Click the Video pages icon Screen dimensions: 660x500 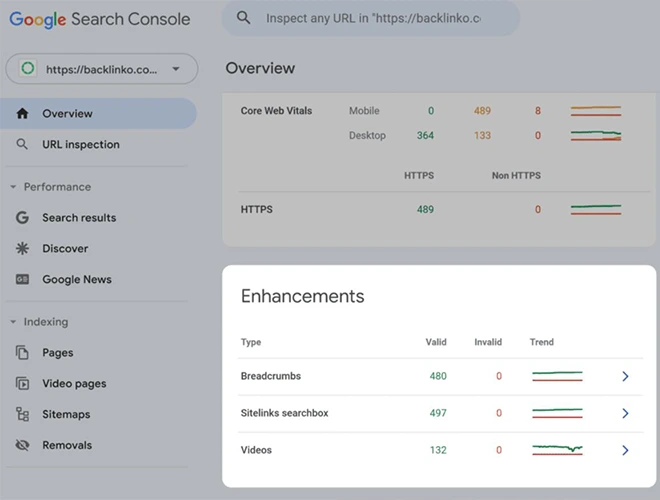tap(22, 384)
